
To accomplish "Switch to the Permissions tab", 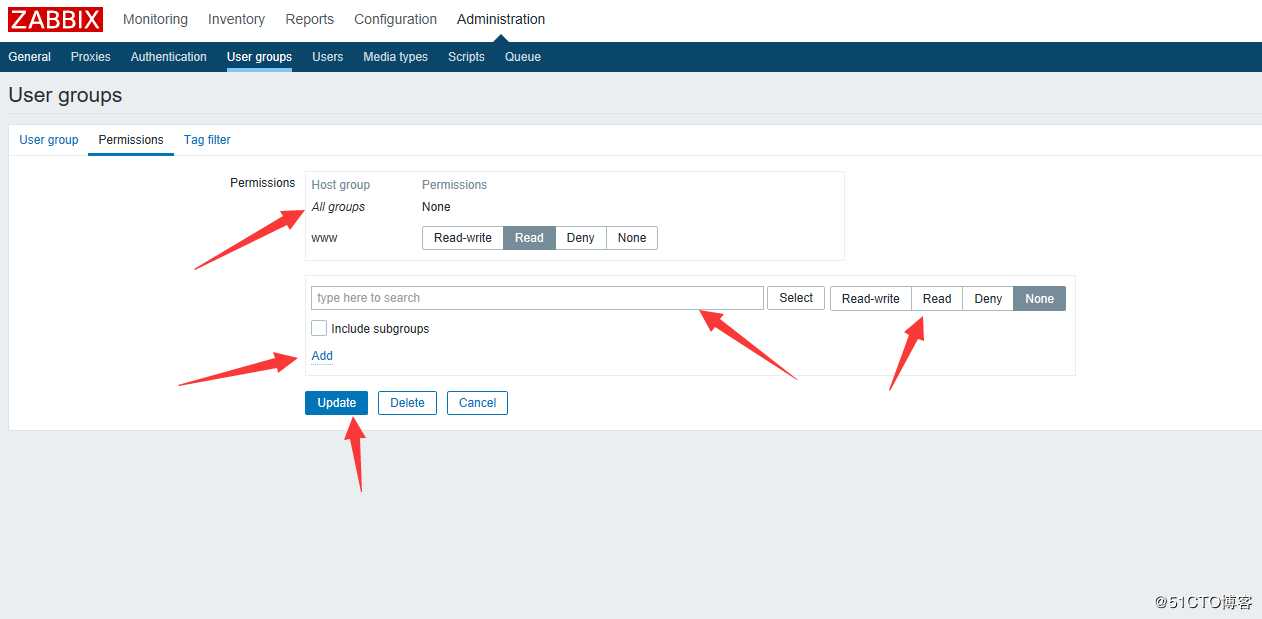I will [131, 140].
